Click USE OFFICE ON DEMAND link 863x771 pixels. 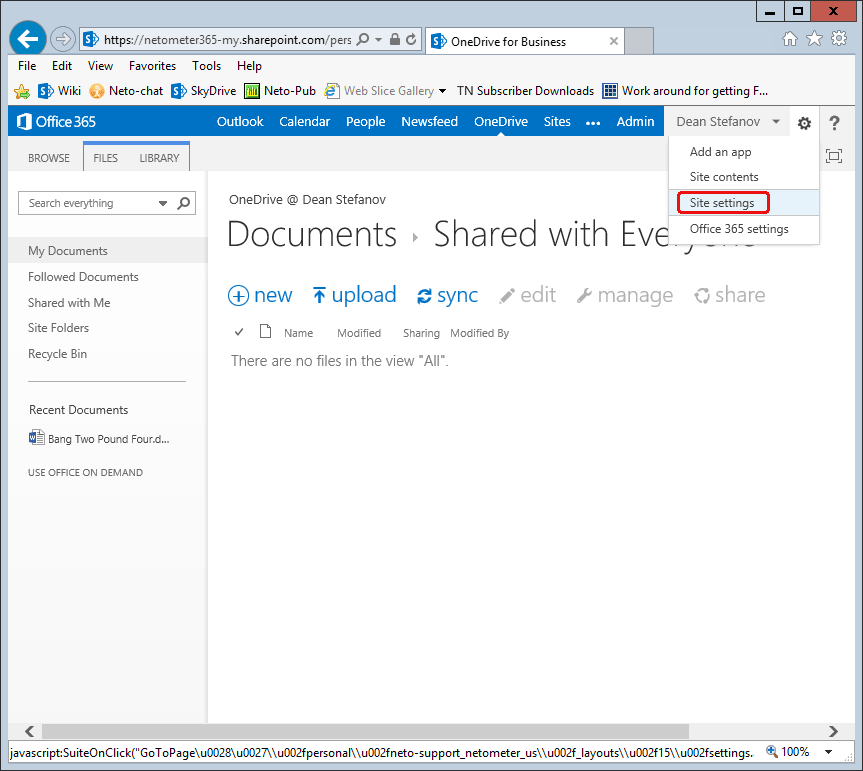pyautogui.click(x=85, y=473)
